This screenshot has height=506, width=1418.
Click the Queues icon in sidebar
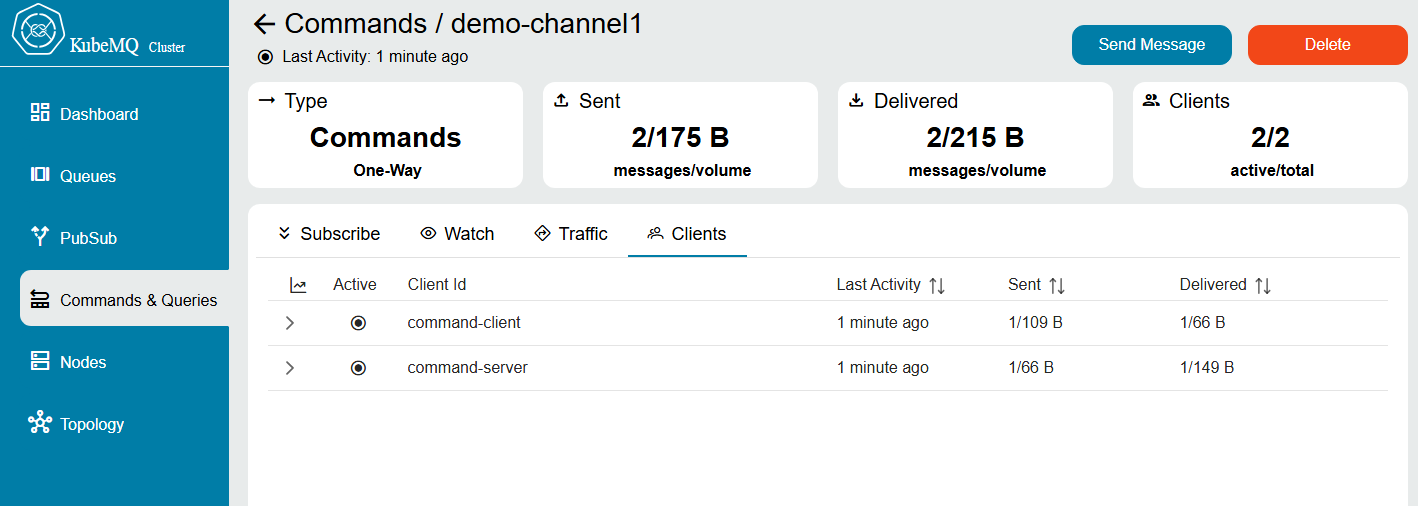[x=40, y=175]
